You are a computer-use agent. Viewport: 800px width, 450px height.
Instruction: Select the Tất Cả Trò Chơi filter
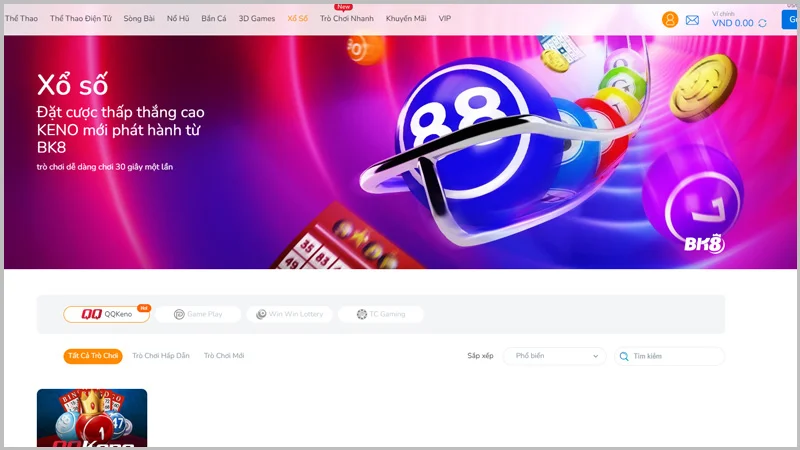click(93, 356)
